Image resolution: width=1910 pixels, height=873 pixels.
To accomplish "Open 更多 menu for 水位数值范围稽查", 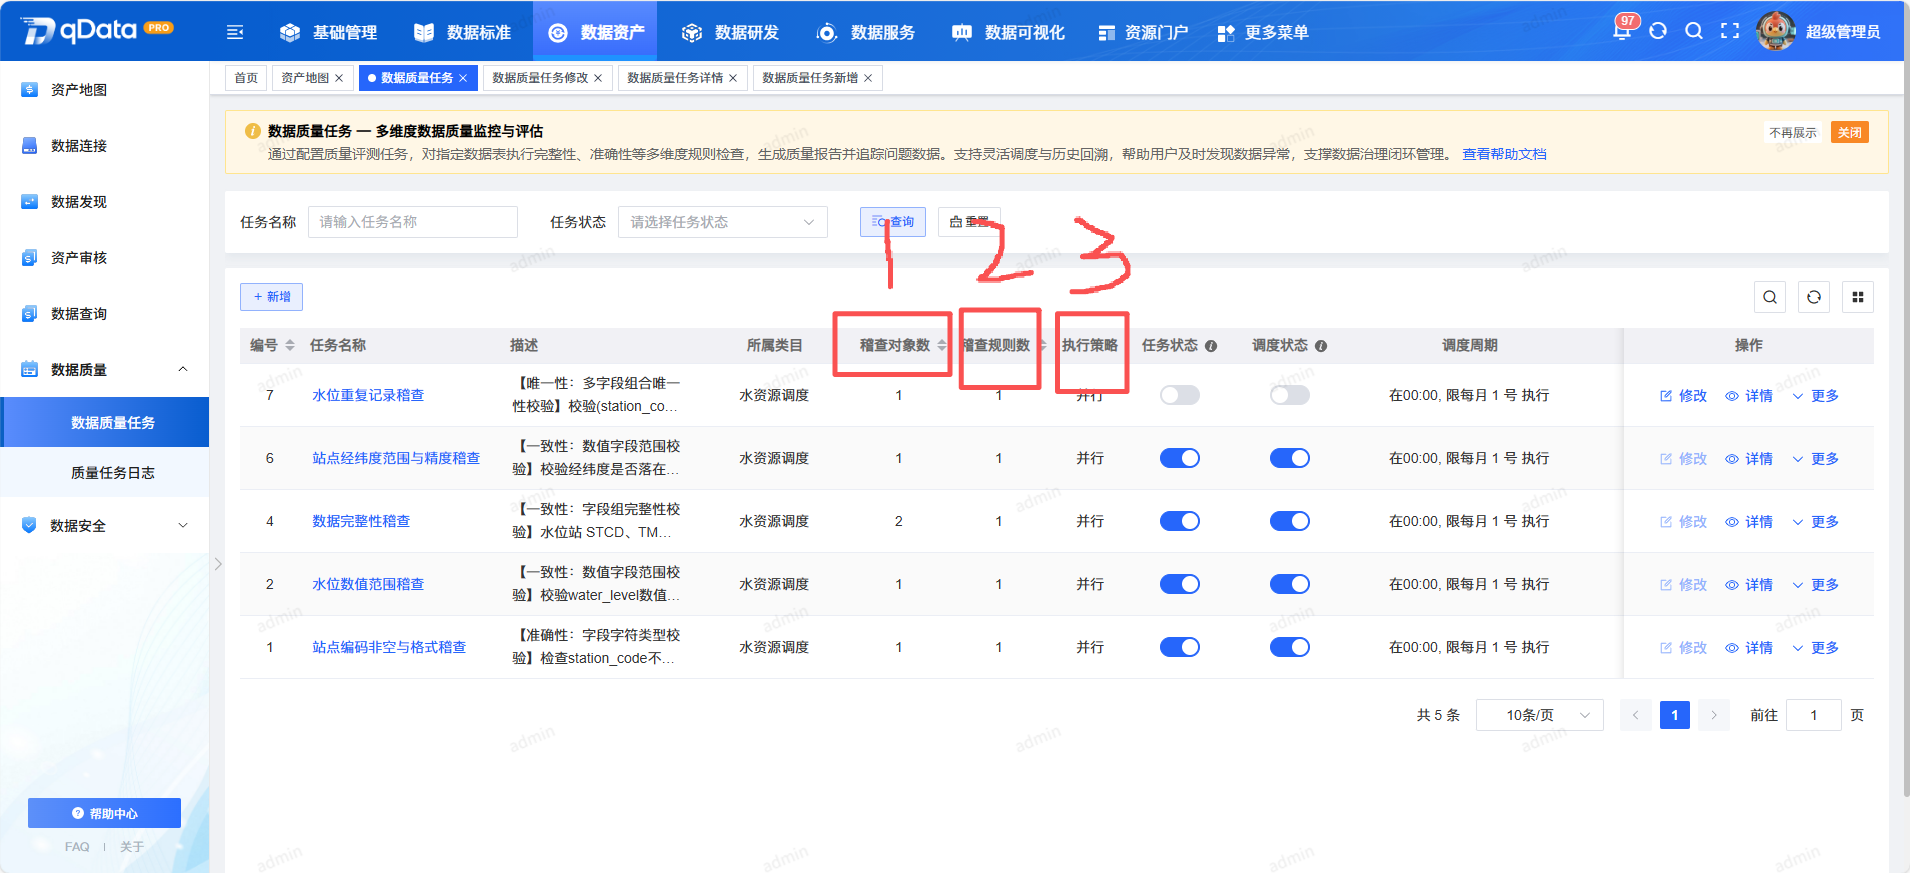I will 1815,585.
